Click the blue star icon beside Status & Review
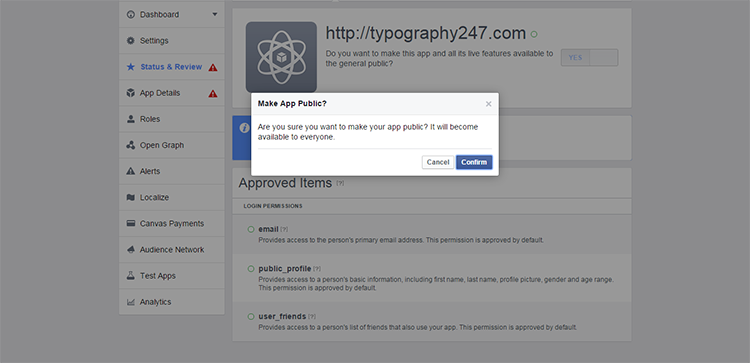Image resolution: width=750 pixels, height=363 pixels. (x=131, y=67)
